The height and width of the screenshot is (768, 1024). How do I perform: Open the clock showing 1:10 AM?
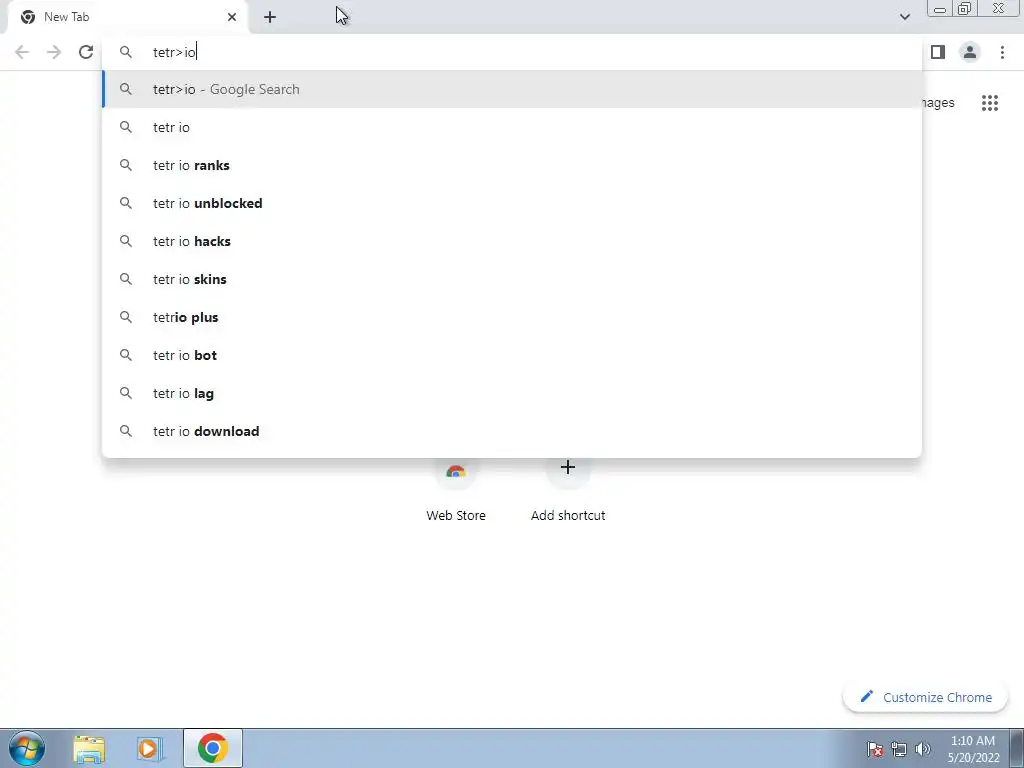(973, 749)
